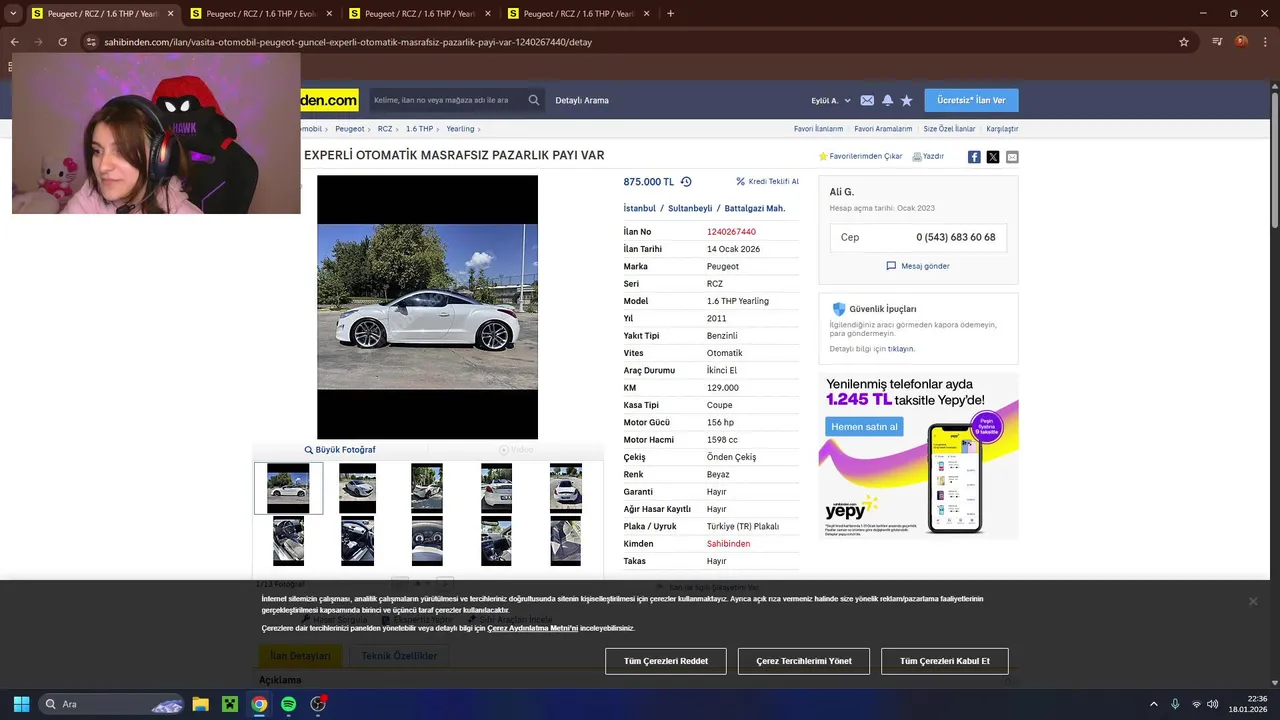View site information icon in address bar

coord(91,42)
